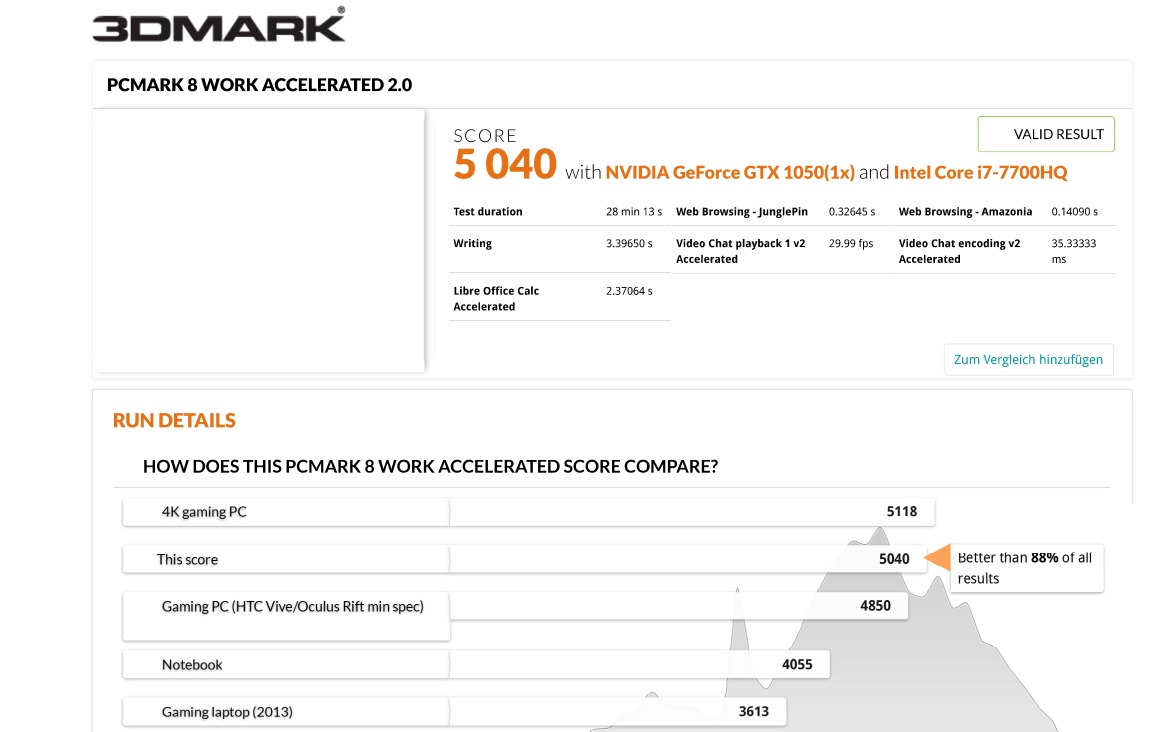Click the empty result thumbnail panel
The height and width of the screenshot is (732, 1170).
259,240
